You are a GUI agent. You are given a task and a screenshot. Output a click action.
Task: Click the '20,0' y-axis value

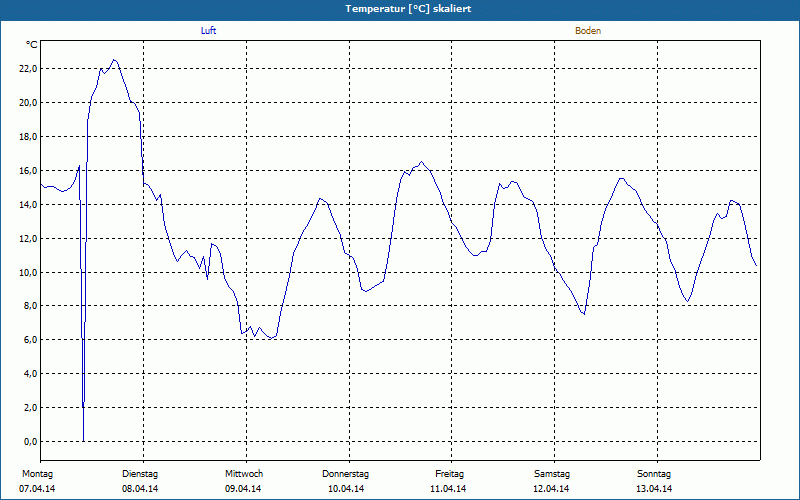28,103
